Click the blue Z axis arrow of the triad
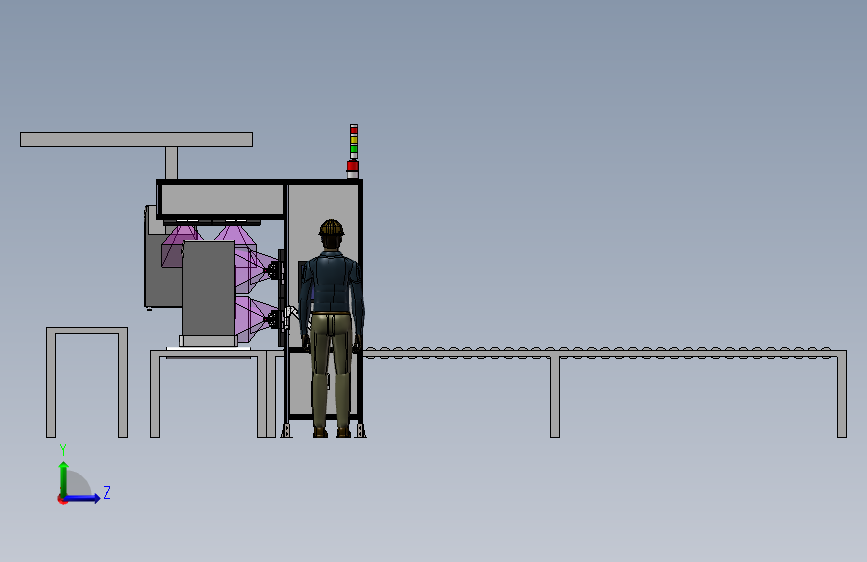This screenshot has width=867, height=562. tap(83, 498)
